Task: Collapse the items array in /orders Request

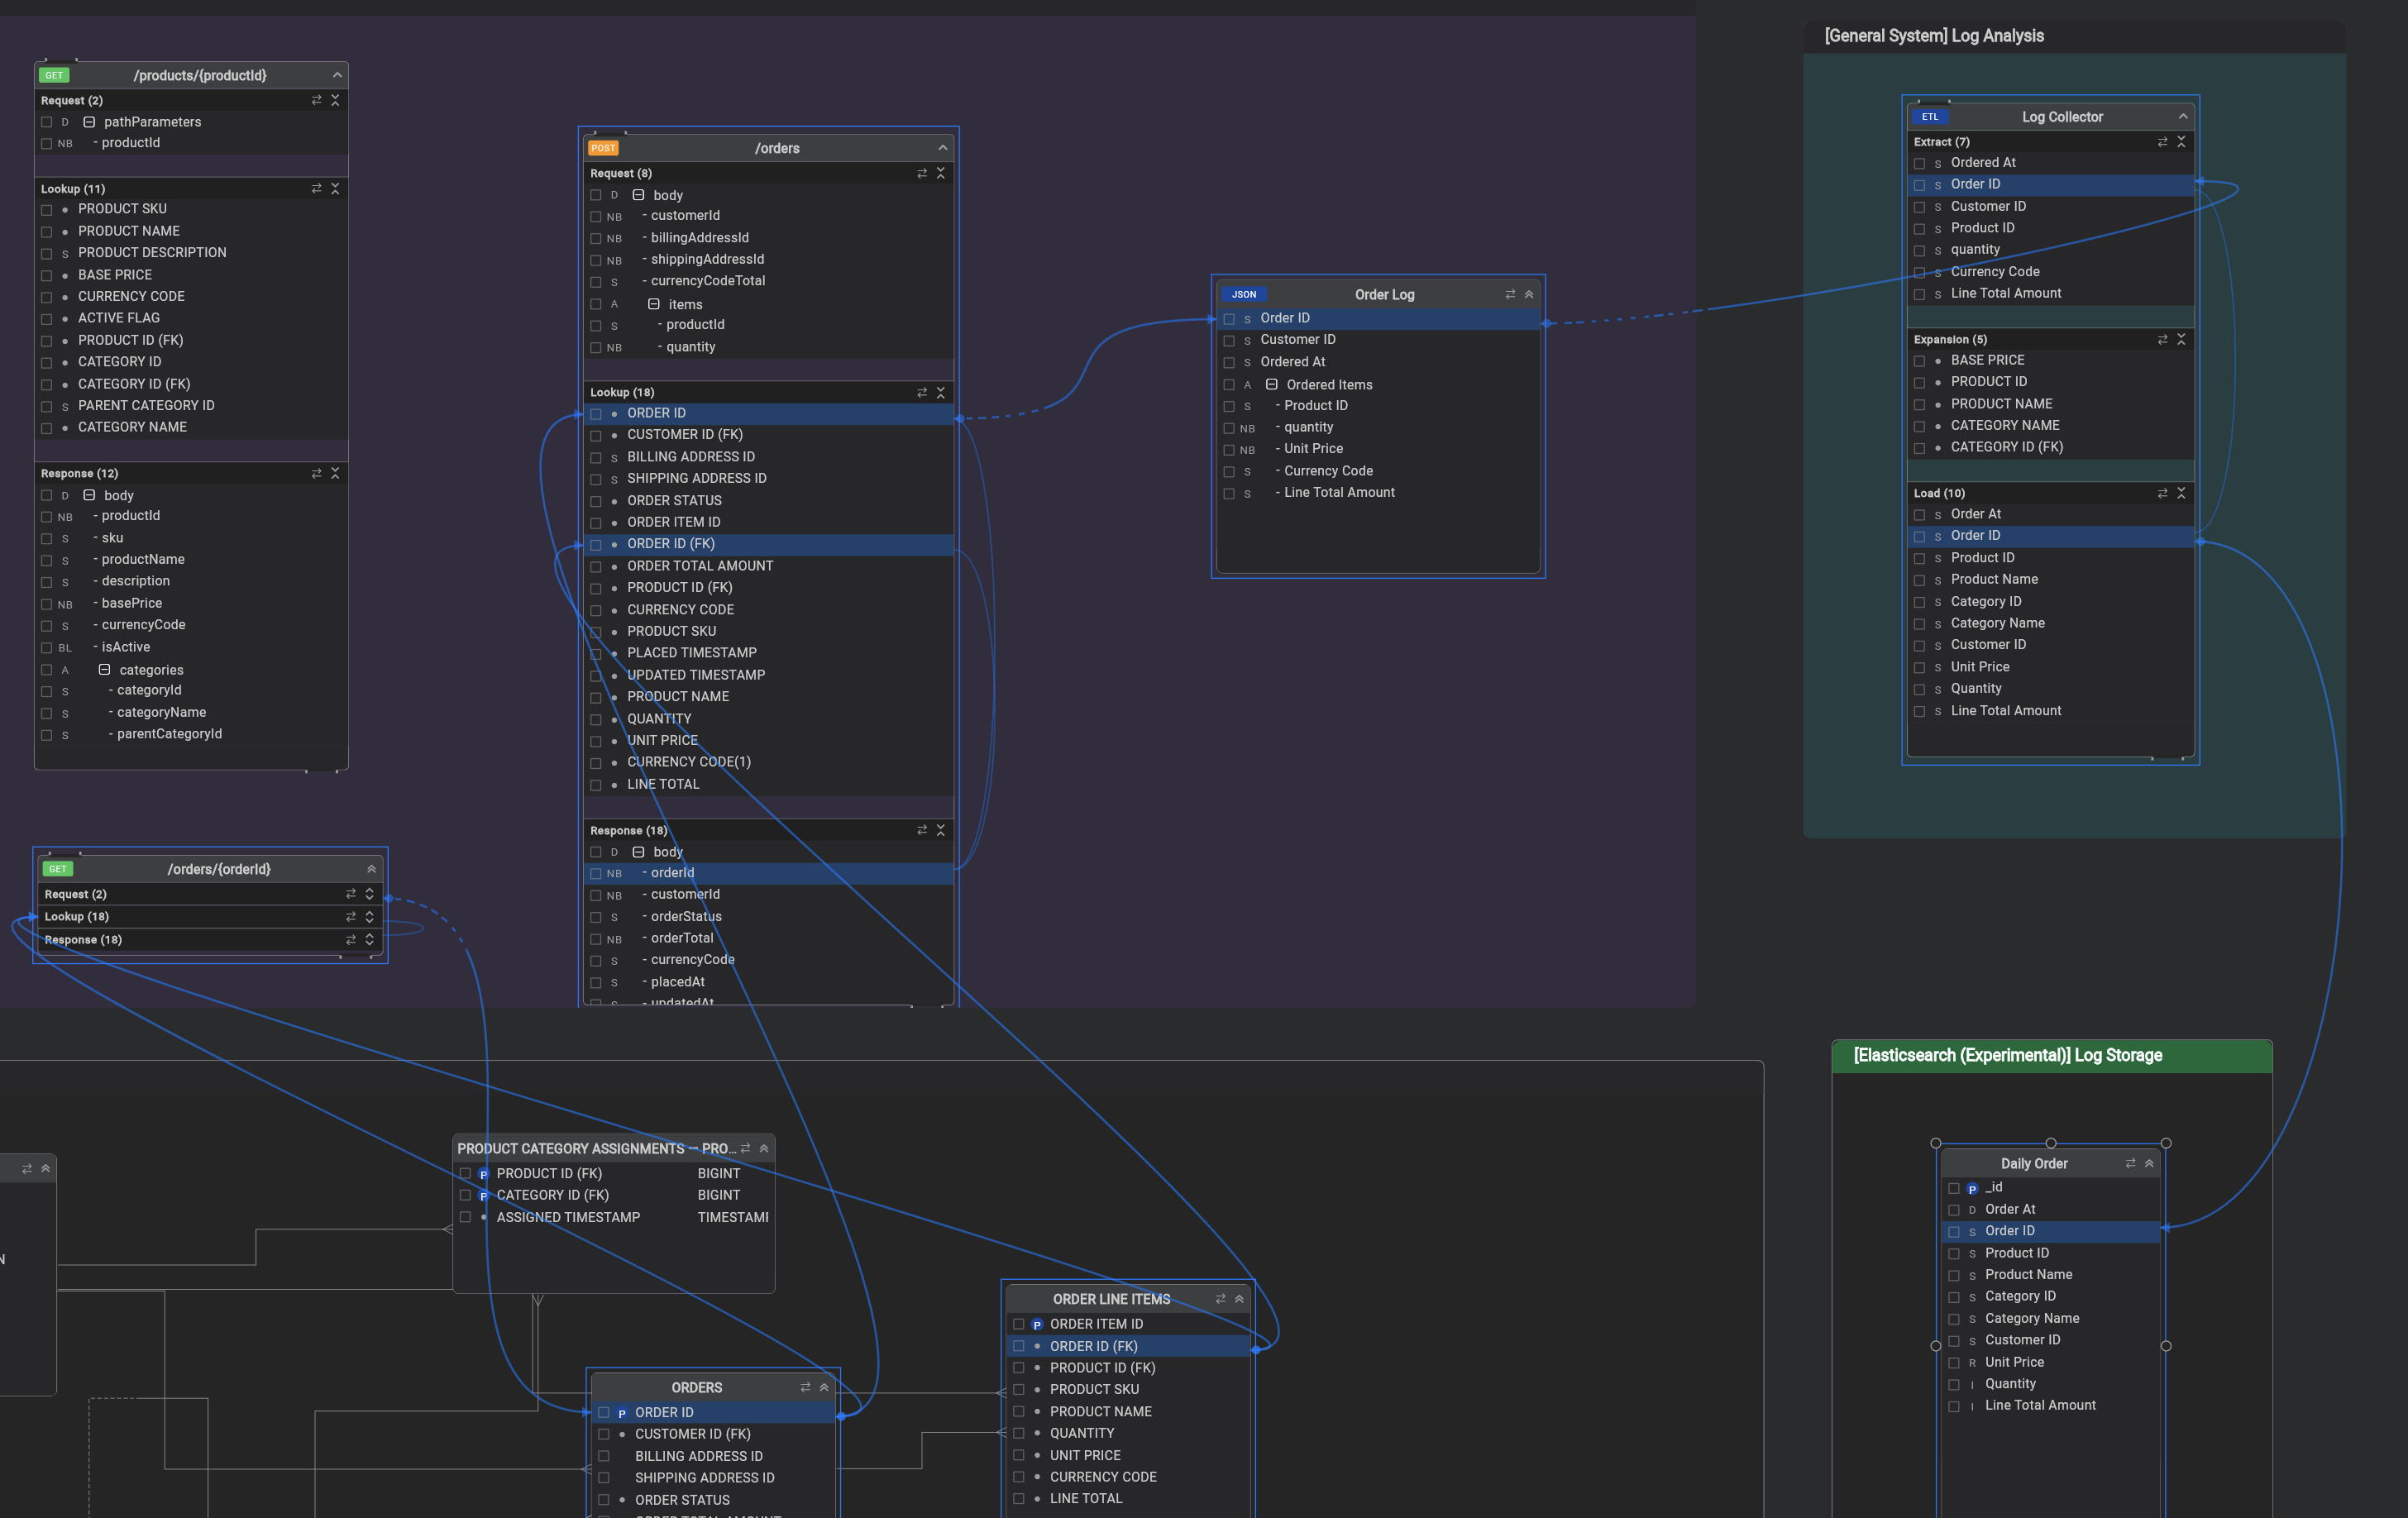Action: tap(653, 304)
